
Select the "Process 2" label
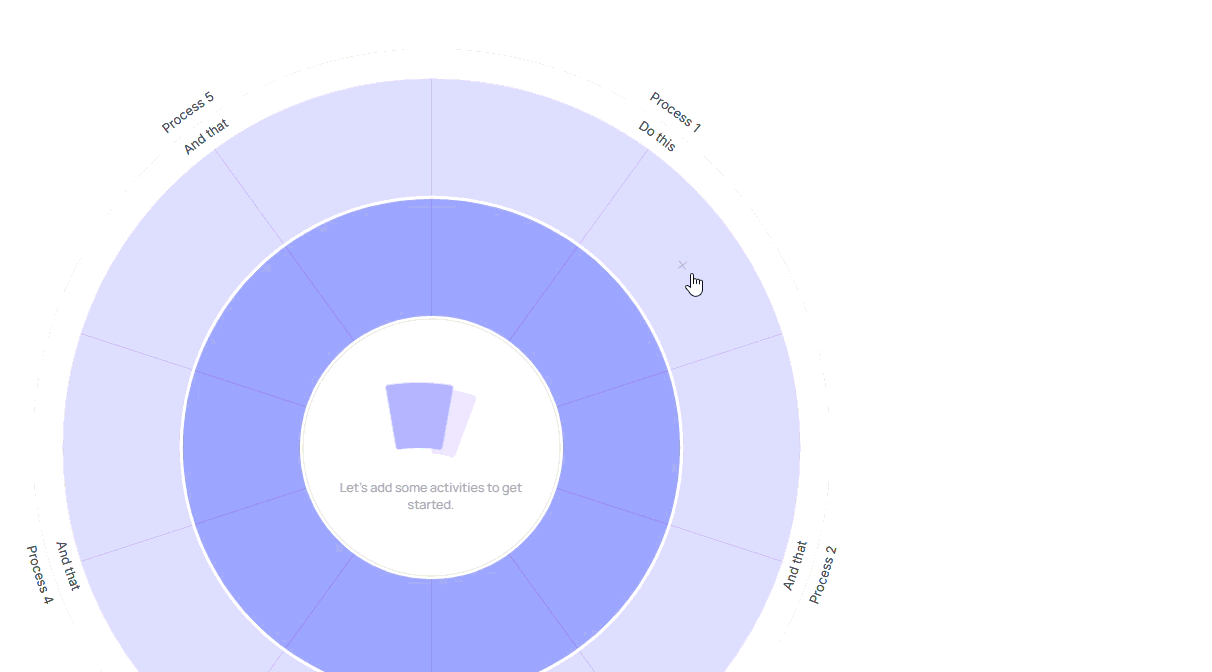click(x=823, y=575)
